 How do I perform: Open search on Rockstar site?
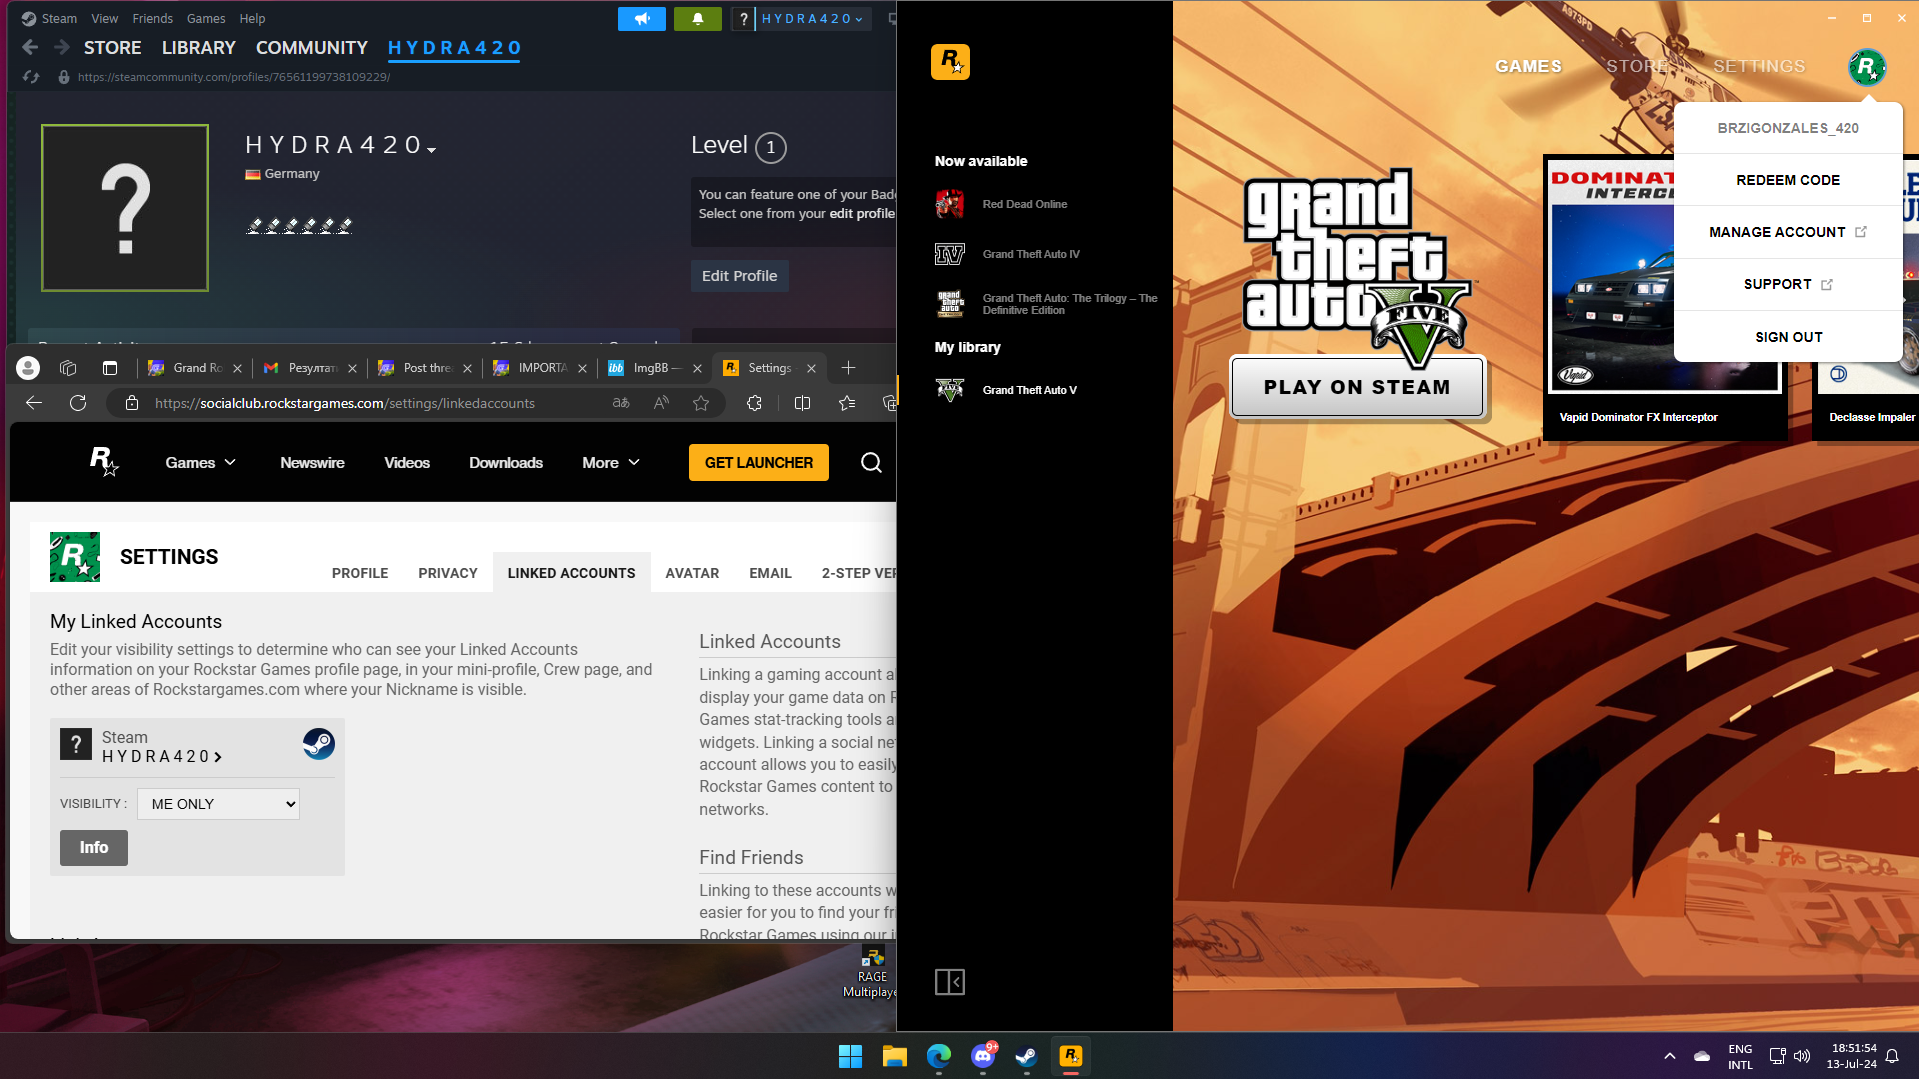click(871, 462)
